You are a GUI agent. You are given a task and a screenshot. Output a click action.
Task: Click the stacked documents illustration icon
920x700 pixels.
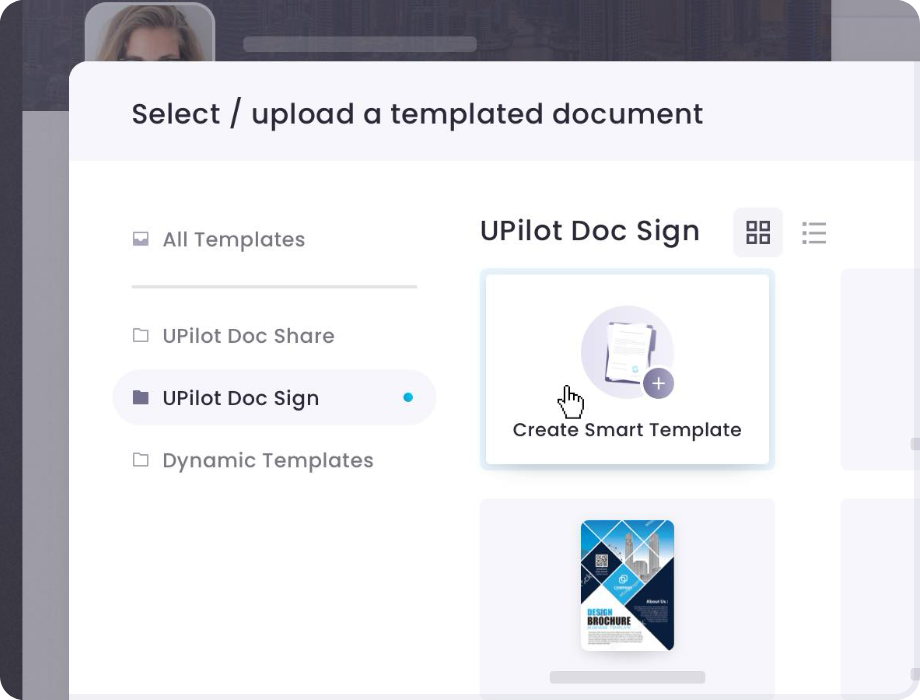click(x=627, y=352)
